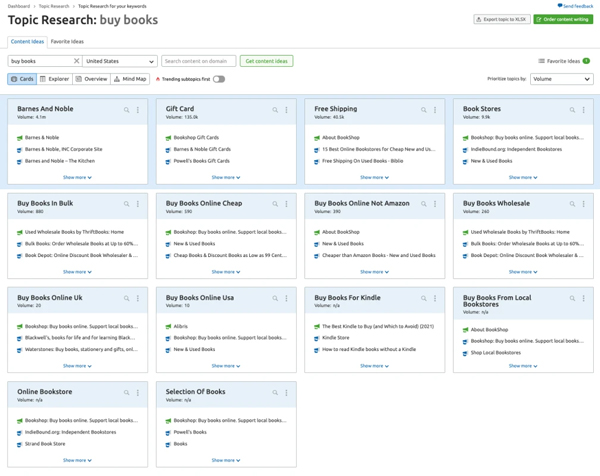Click the green Favorite Ideas count badge
Image resolution: width=600 pixels, height=476 pixels.
coord(586,61)
